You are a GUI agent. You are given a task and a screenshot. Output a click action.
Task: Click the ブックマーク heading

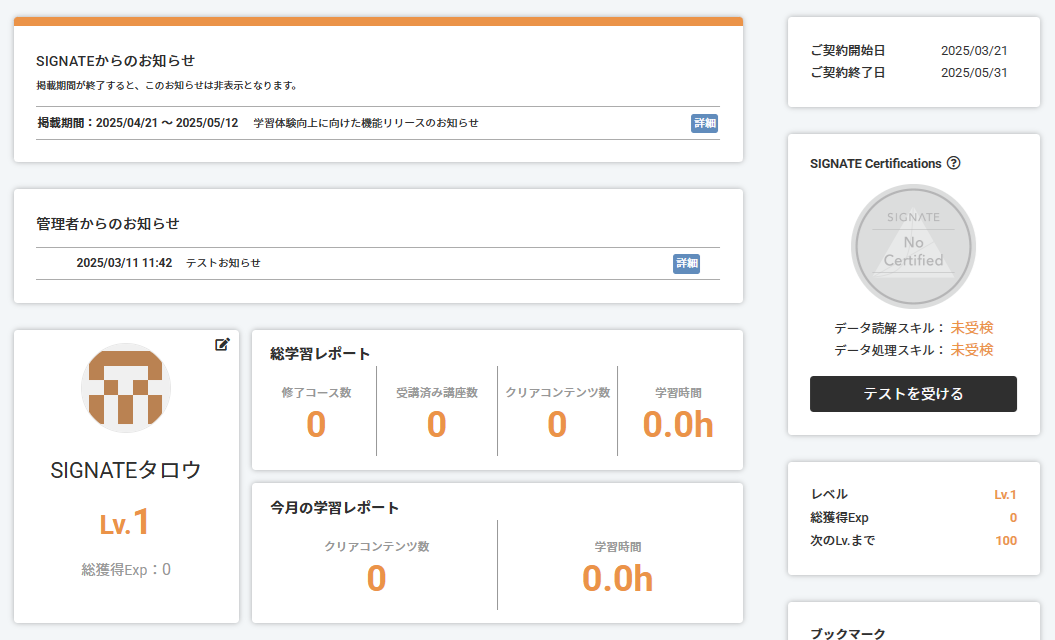(x=848, y=634)
